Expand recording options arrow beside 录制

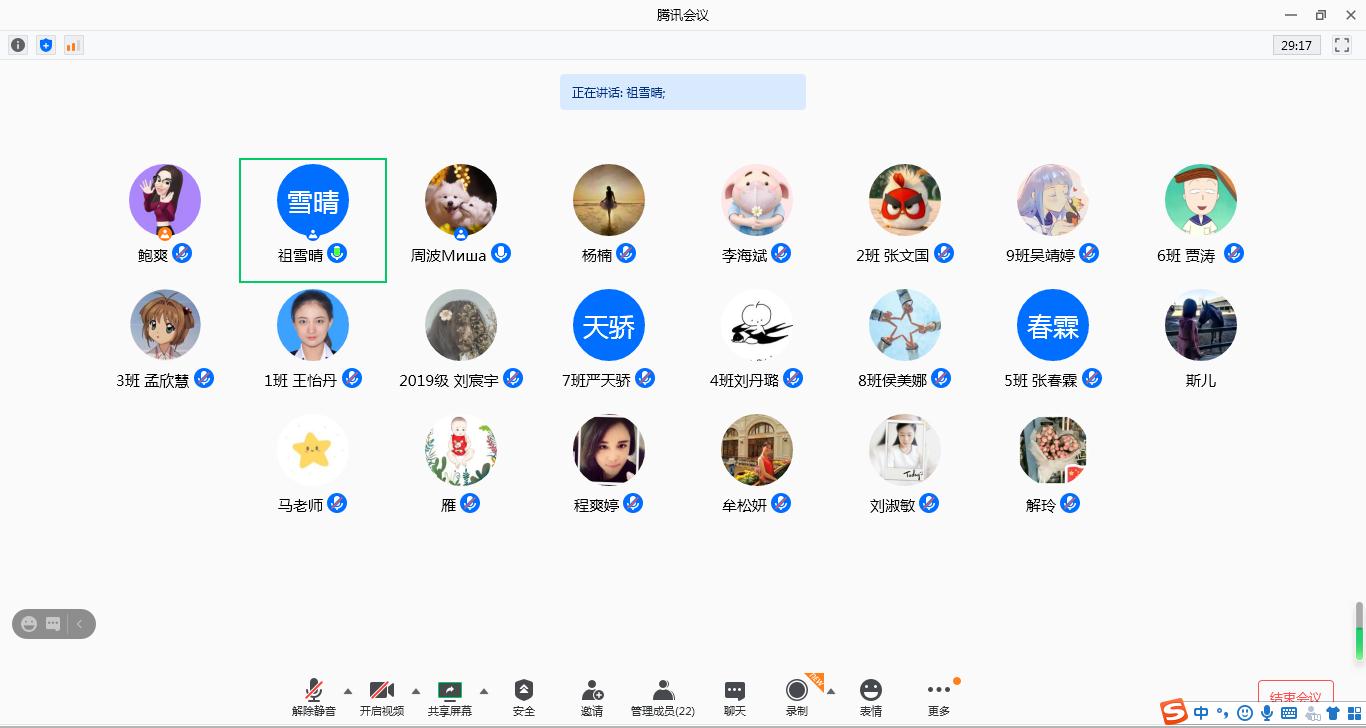click(x=830, y=691)
